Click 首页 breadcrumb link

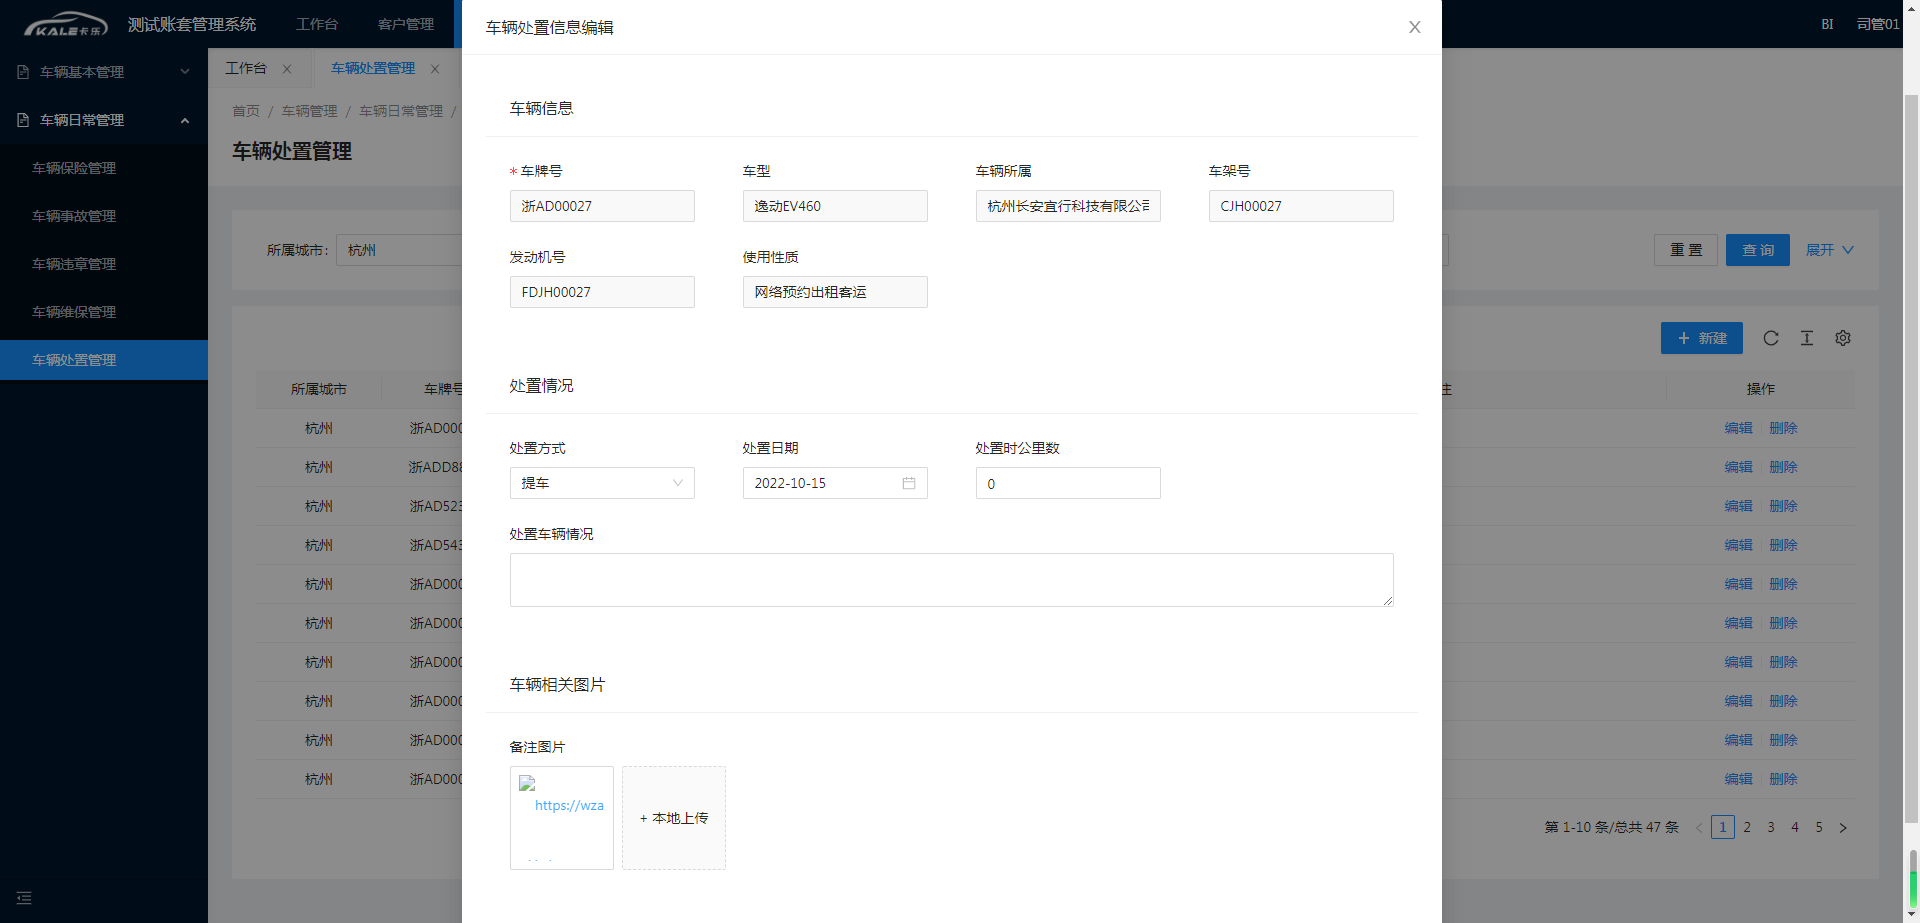pos(246,111)
